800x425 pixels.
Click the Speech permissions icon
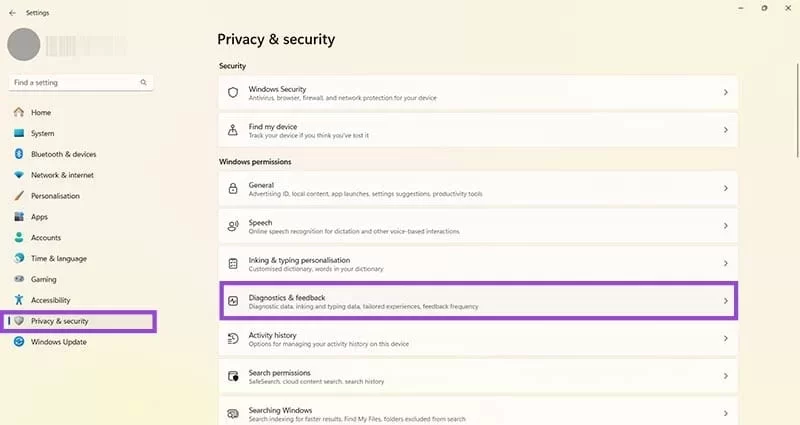[233, 226]
